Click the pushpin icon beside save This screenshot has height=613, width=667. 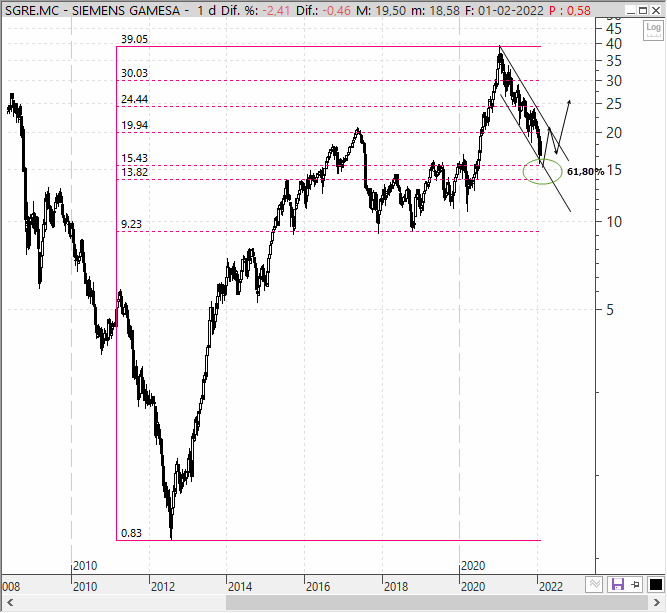636,584
